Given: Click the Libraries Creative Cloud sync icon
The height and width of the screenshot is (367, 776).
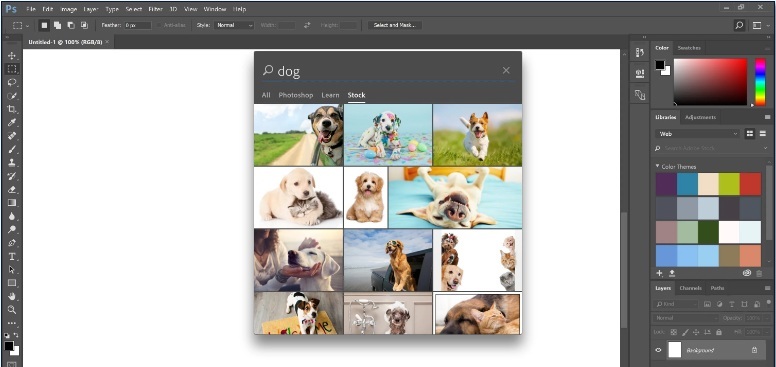Looking at the screenshot, I should 747,273.
